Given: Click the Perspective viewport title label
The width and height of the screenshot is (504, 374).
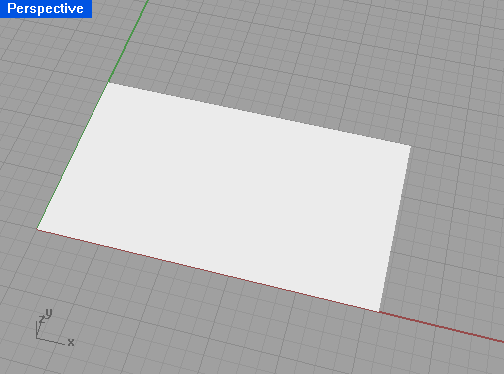Looking at the screenshot, I should (x=45, y=8).
